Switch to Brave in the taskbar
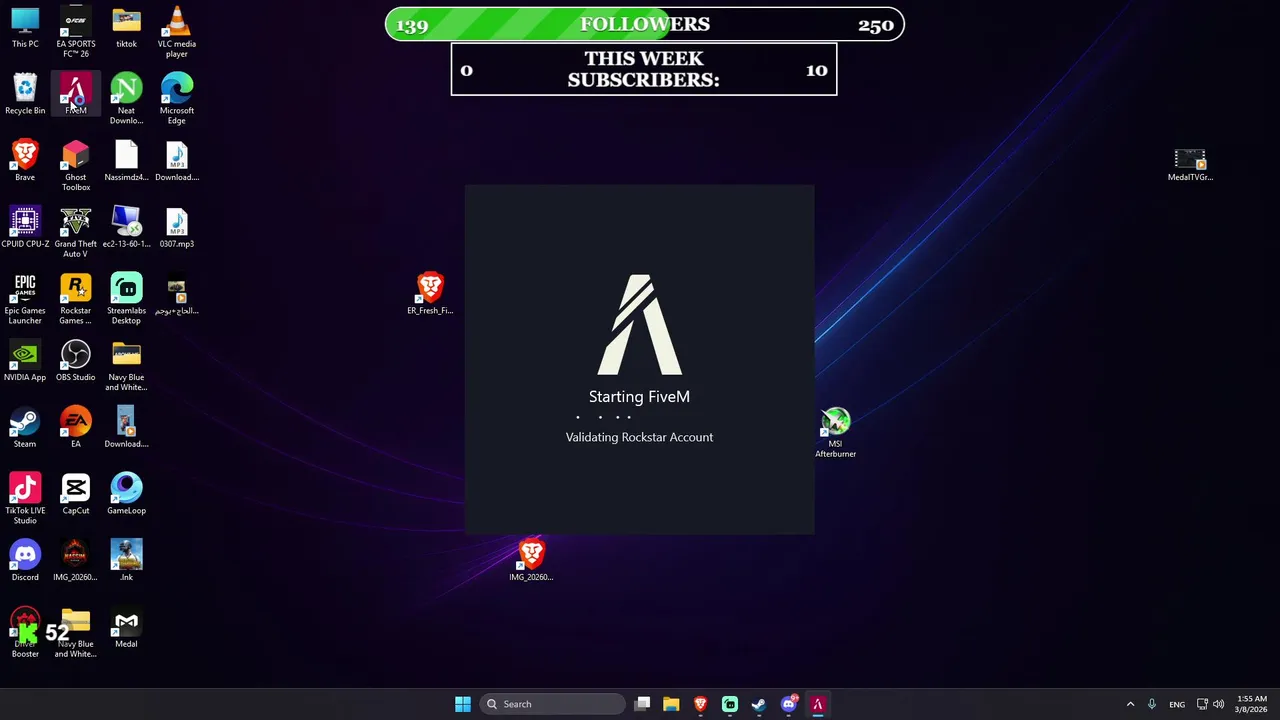 [x=700, y=704]
